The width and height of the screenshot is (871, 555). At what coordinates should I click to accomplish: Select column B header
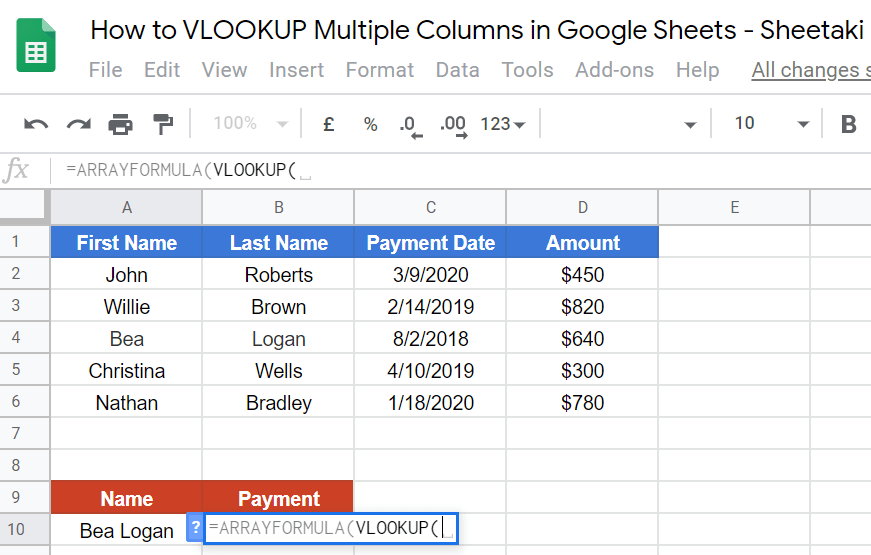coord(278,207)
